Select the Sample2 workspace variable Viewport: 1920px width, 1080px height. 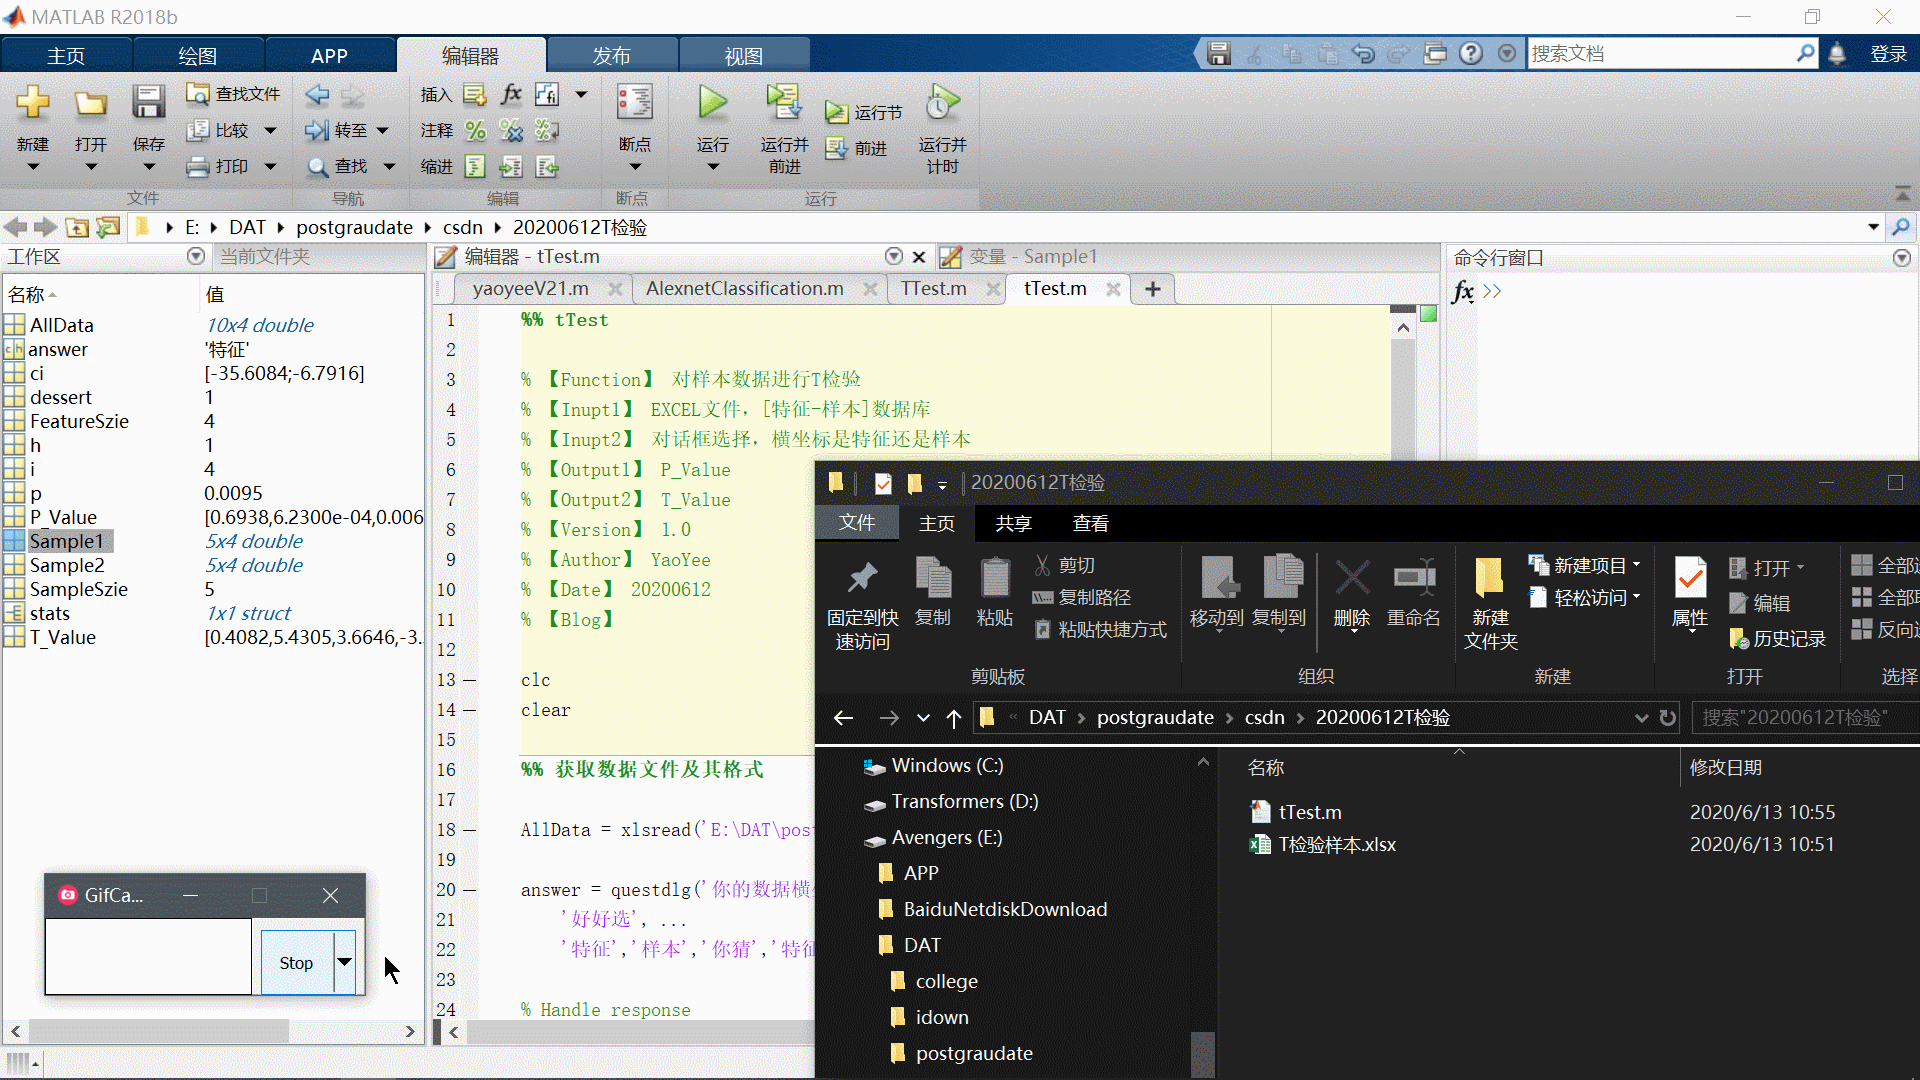(66, 565)
